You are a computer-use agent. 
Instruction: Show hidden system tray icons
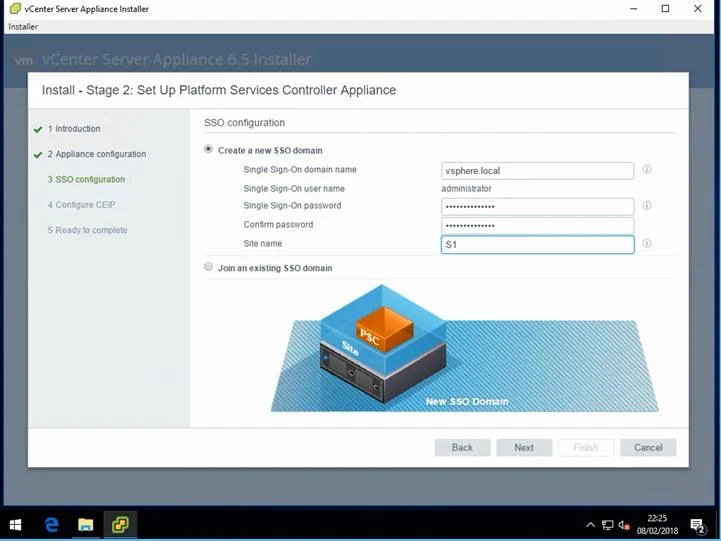[x=590, y=525]
